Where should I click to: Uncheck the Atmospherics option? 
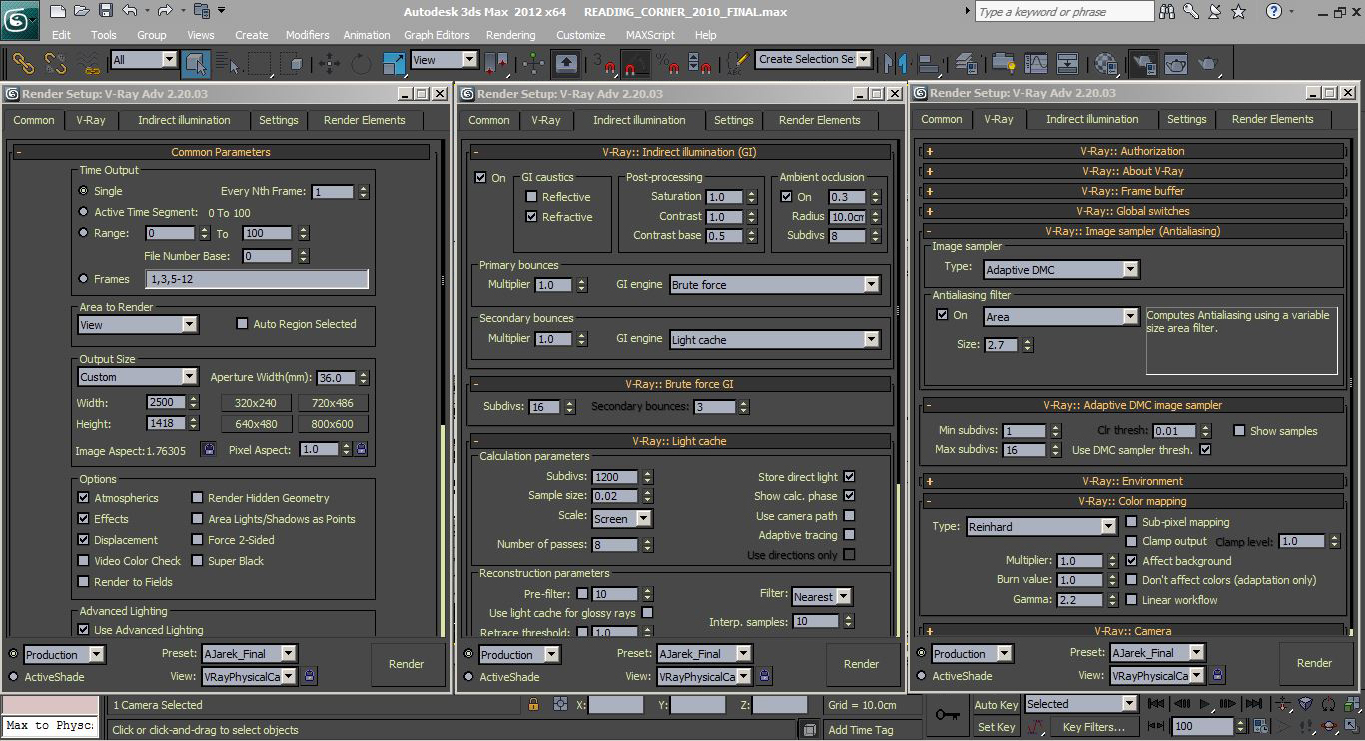[84, 497]
